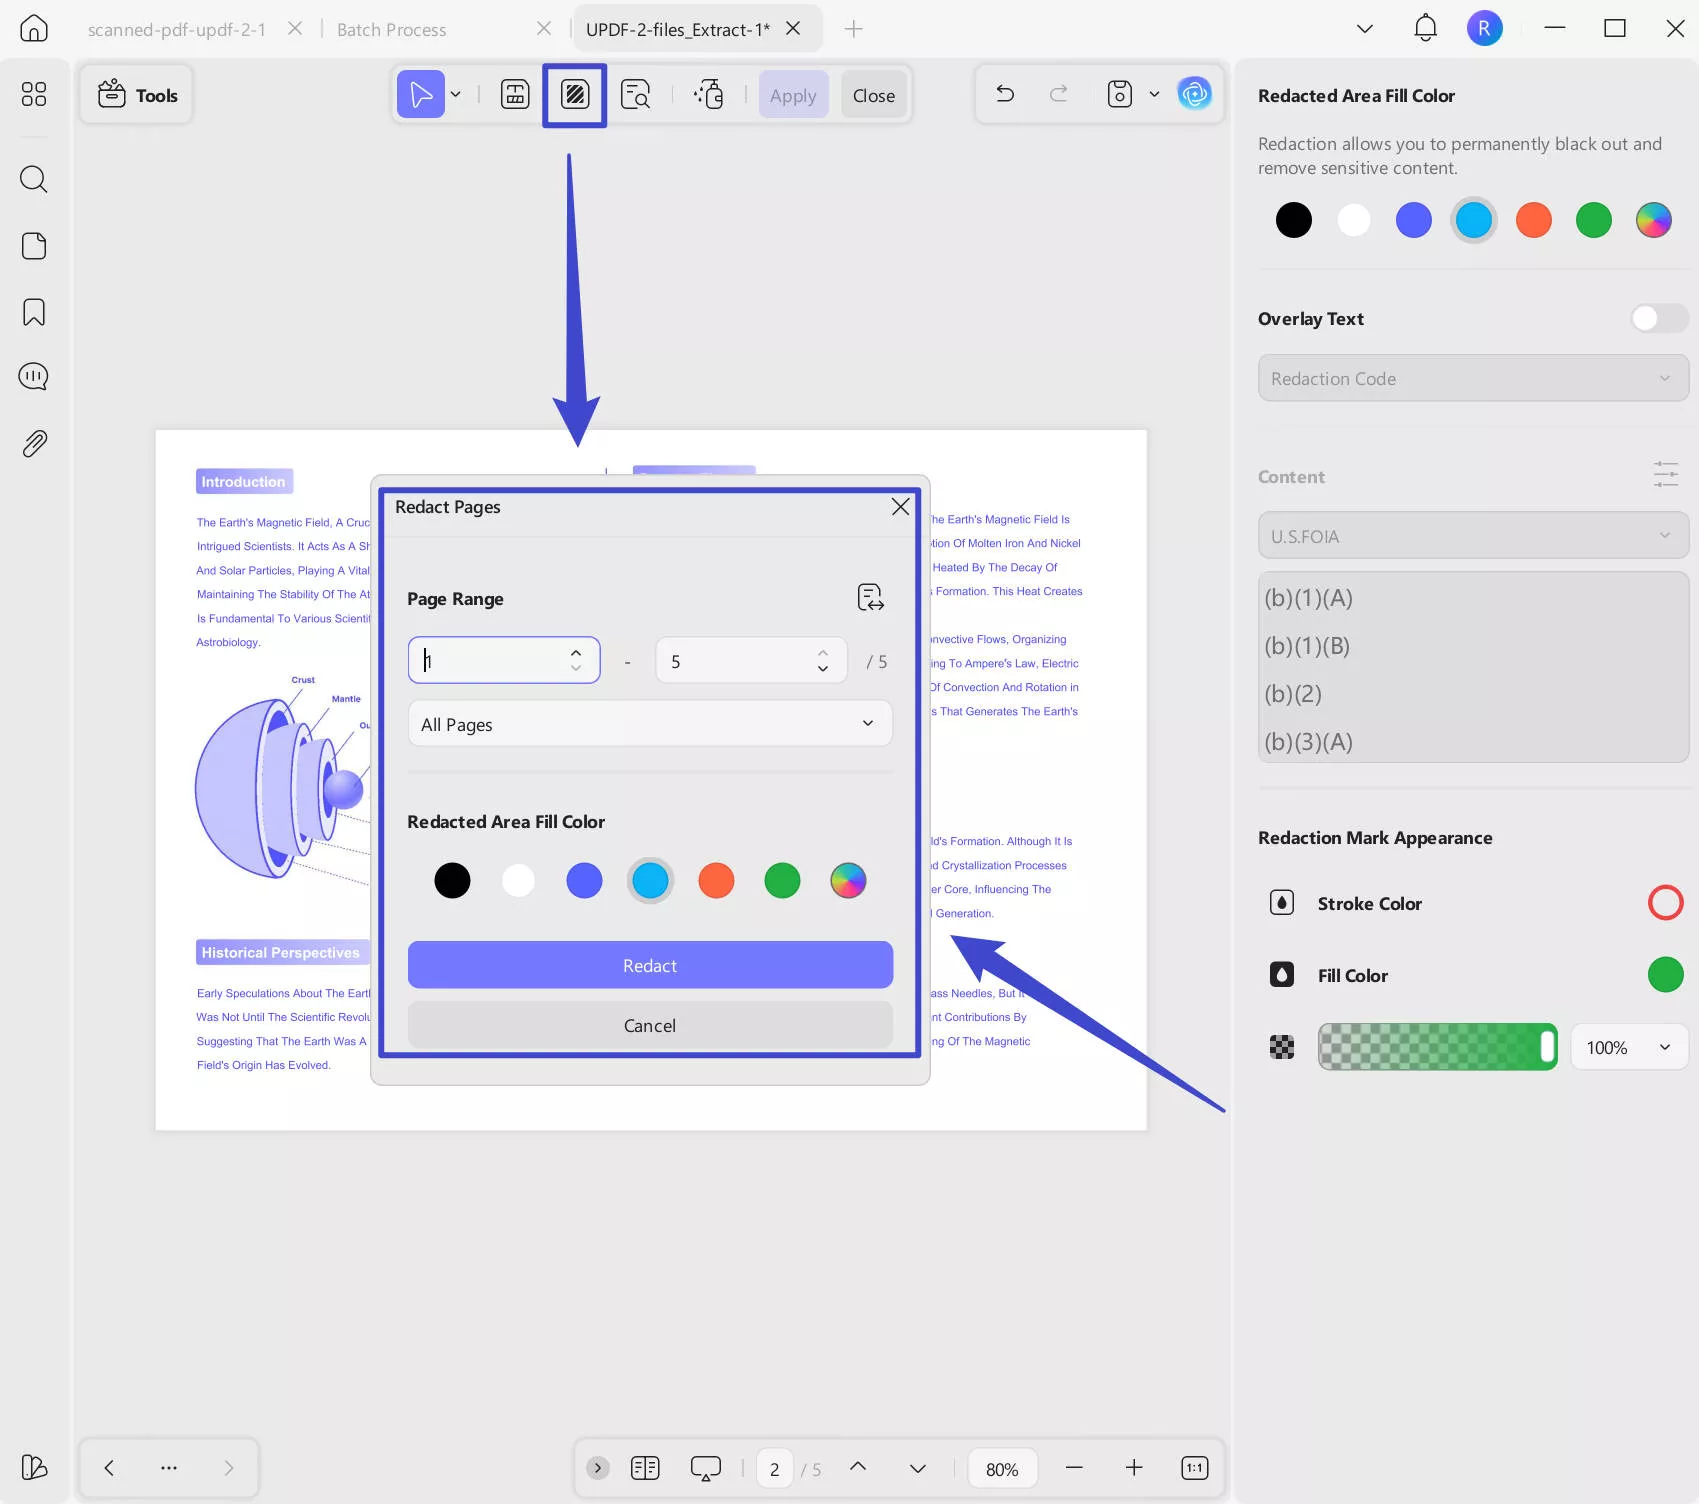Click the Apply button in toolbar
Image resolution: width=1699 pixels, height=1504 pixels.
pos(793,95)
